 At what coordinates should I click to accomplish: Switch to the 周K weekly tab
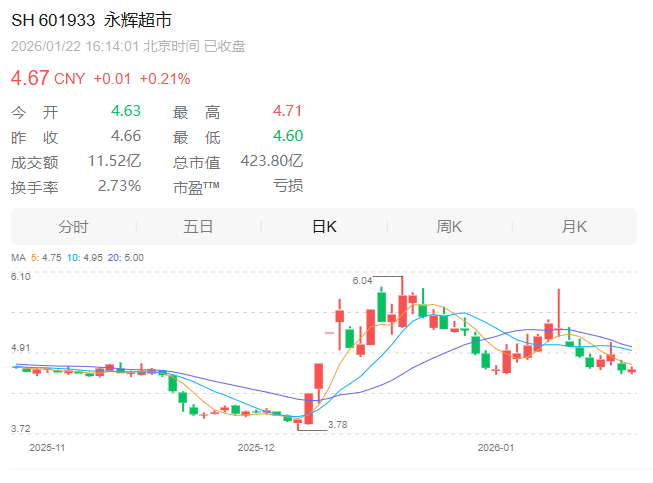pyautogui.click(x=449, y=227)
